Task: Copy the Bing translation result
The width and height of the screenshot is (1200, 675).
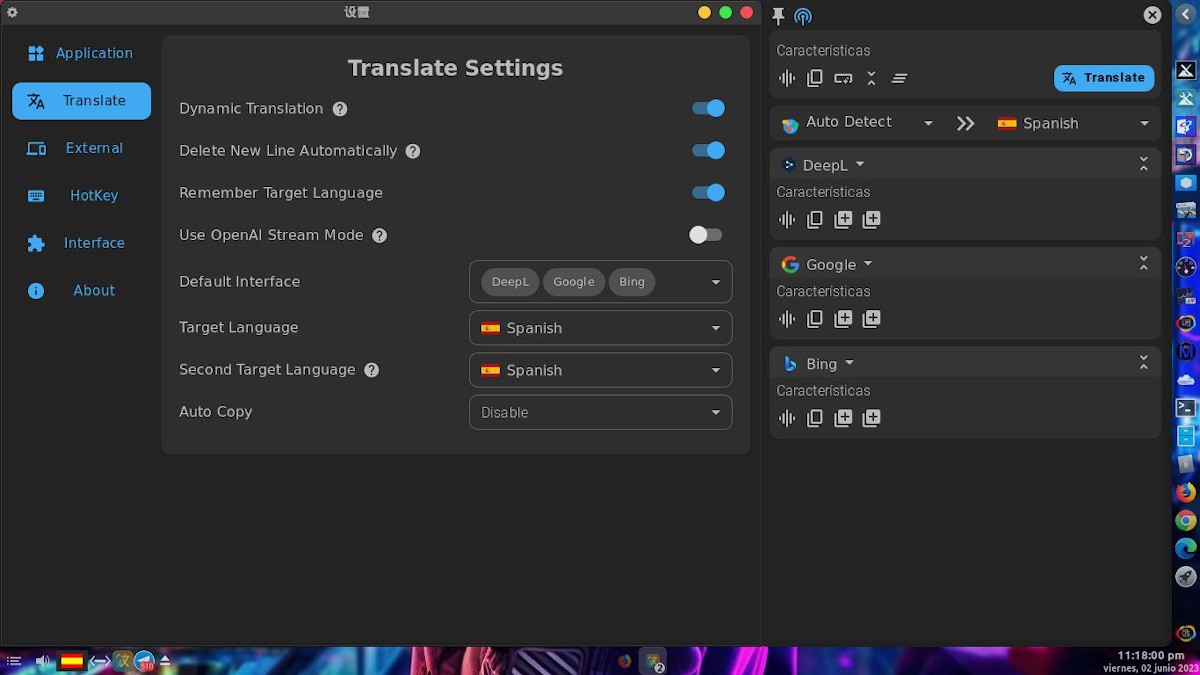Action: [815, 418]
